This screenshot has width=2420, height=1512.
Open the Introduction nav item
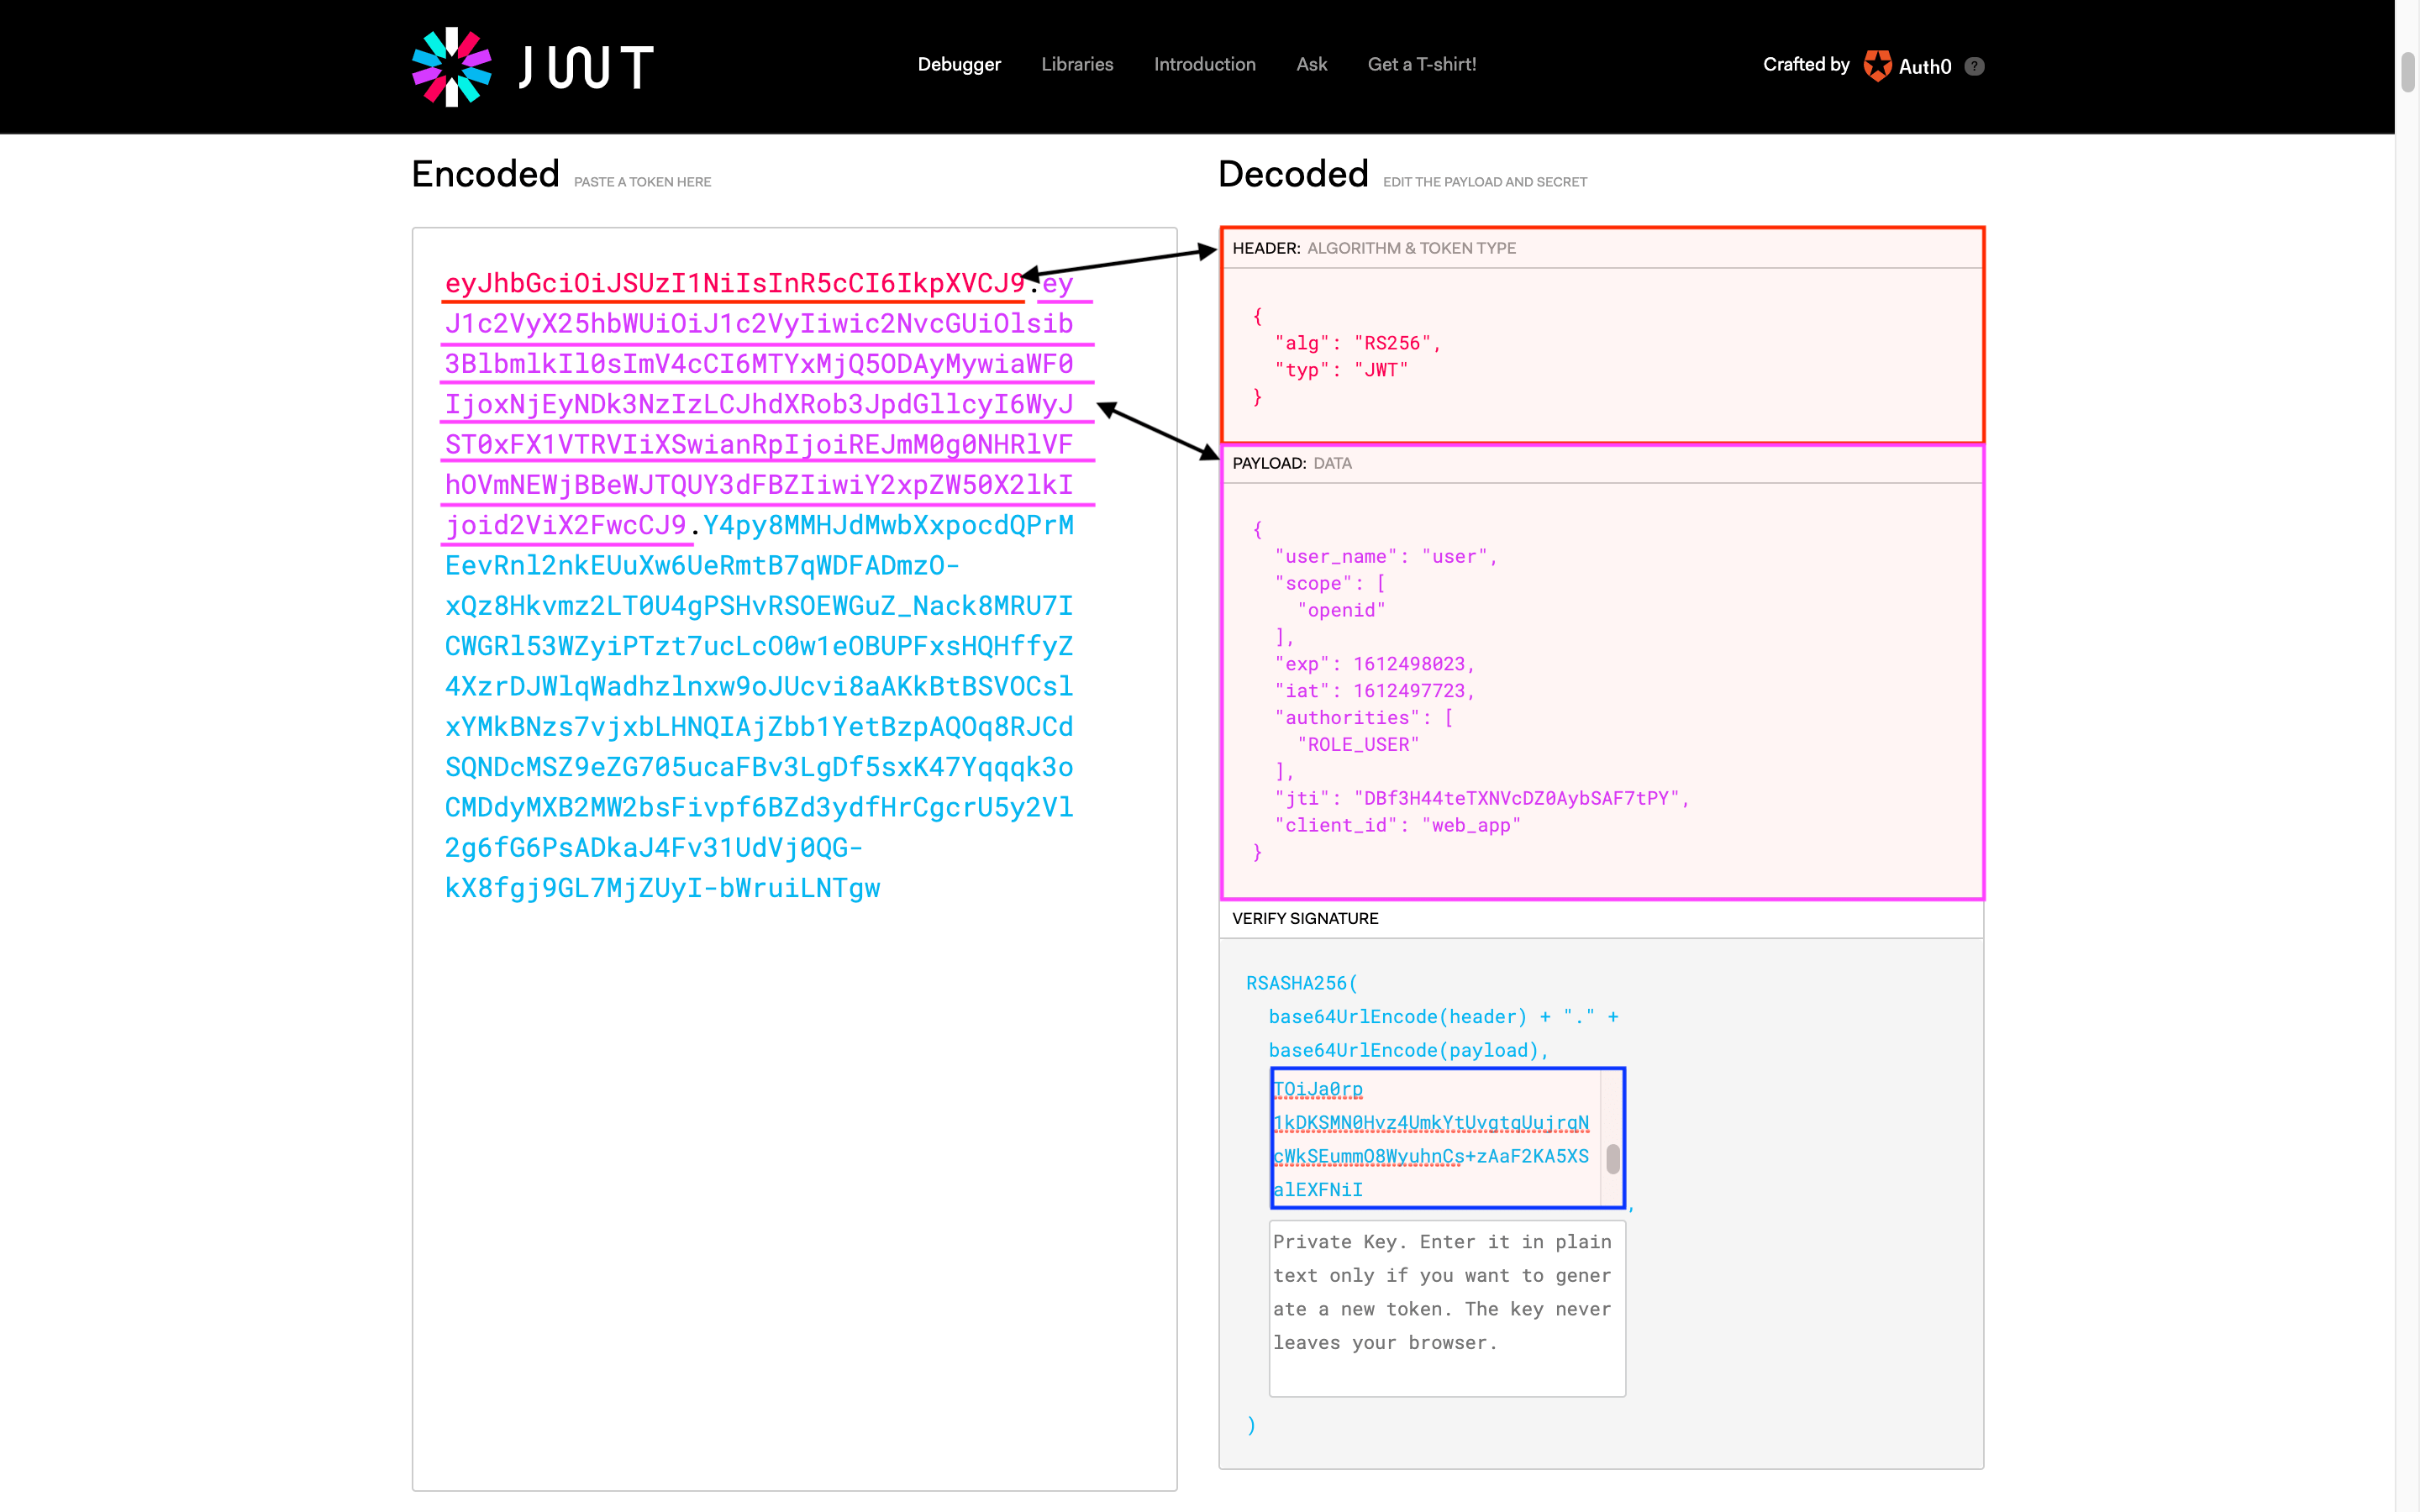(1204, 64)
